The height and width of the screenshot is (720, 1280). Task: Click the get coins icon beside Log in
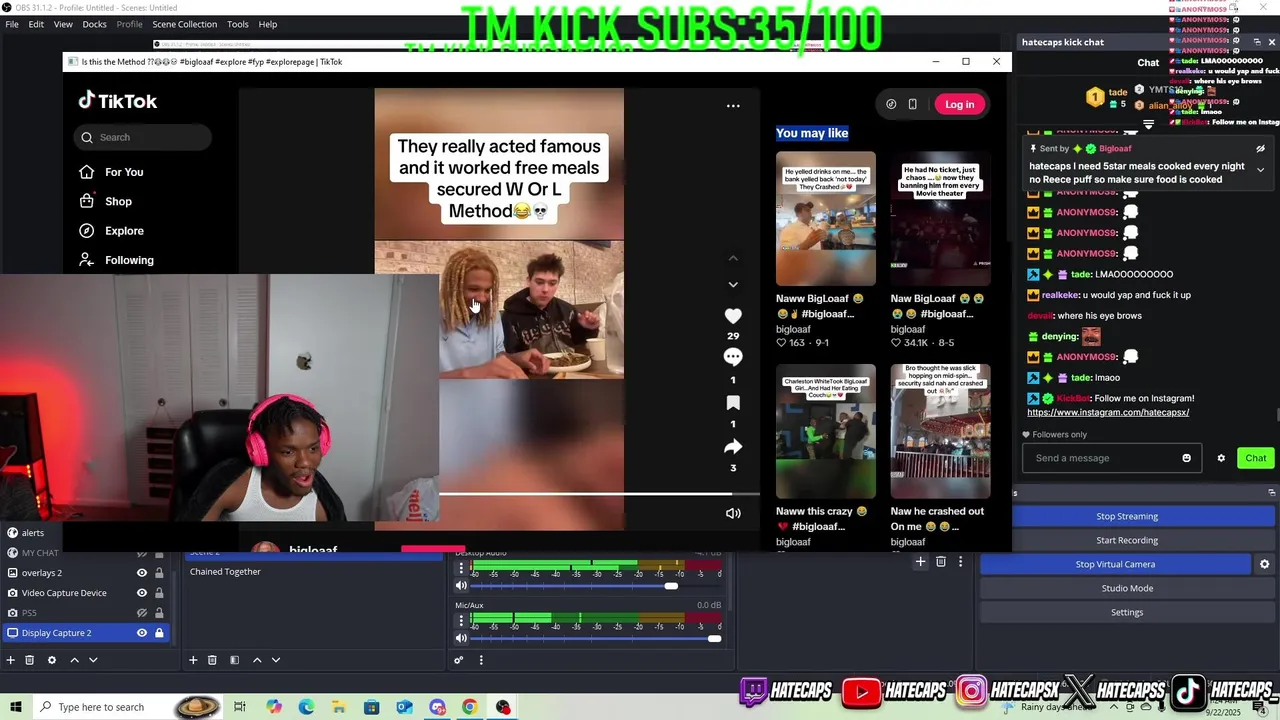pyautogui.click(x=891, y=104)
